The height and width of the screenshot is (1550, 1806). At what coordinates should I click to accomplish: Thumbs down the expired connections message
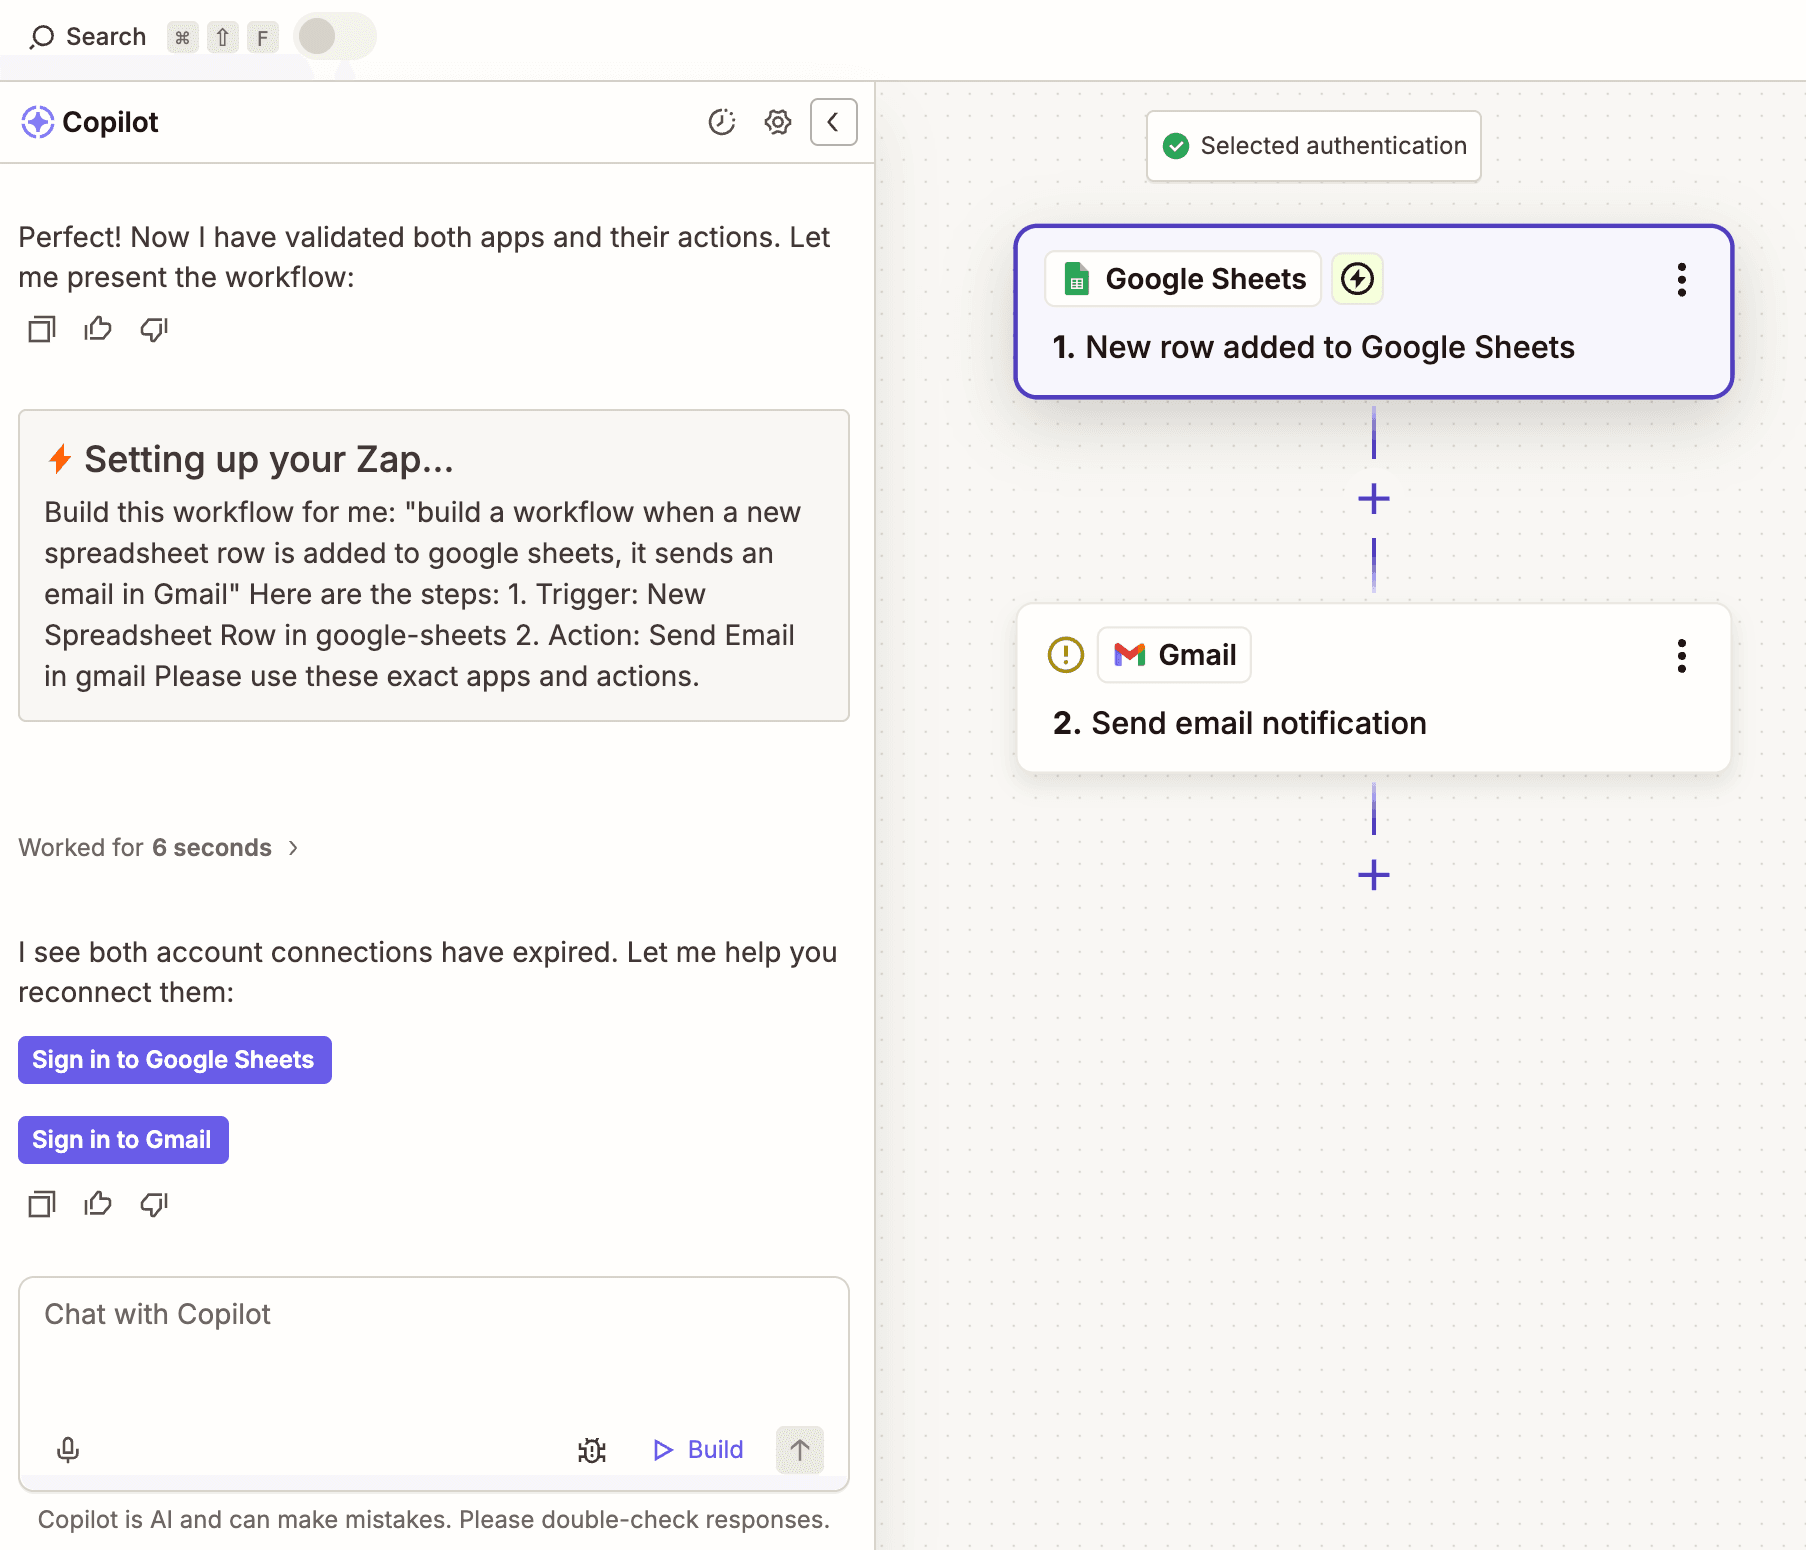(x=154, y=1204)
